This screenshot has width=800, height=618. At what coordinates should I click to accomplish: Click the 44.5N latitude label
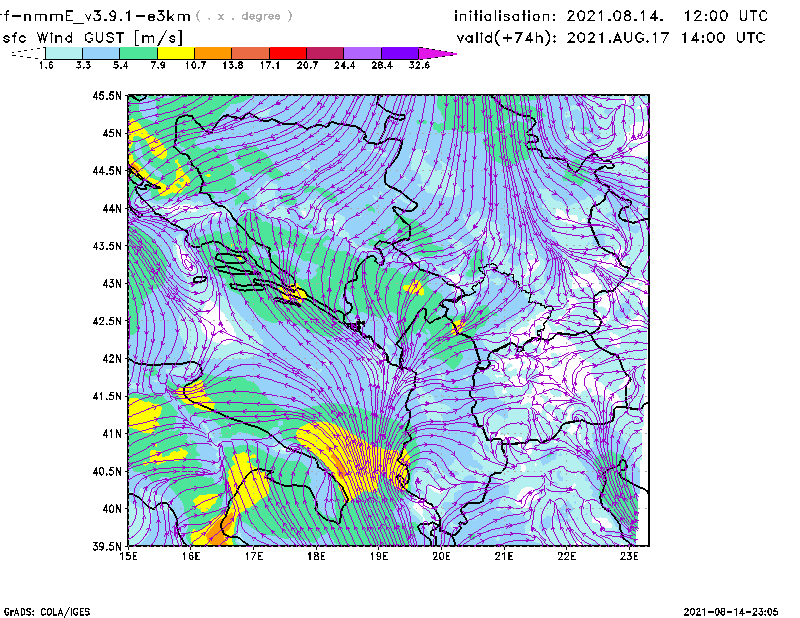coord(107,170)
